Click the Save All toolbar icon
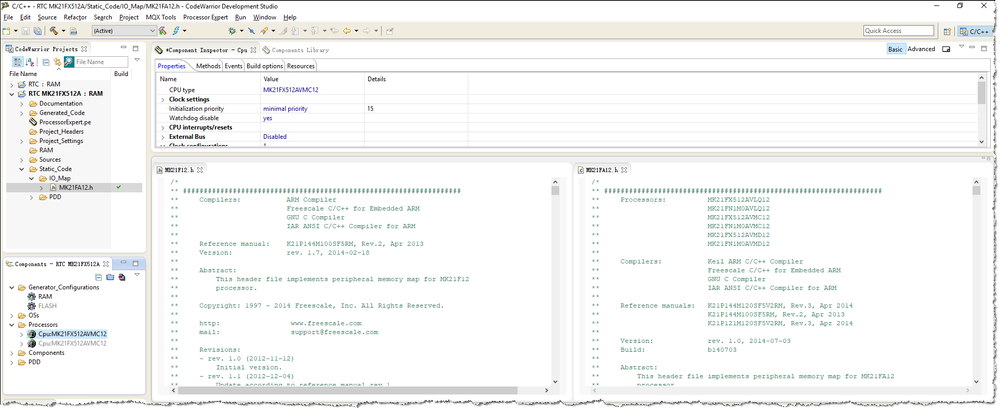Viewport: 999px width, 408px height. click(37, 30)
